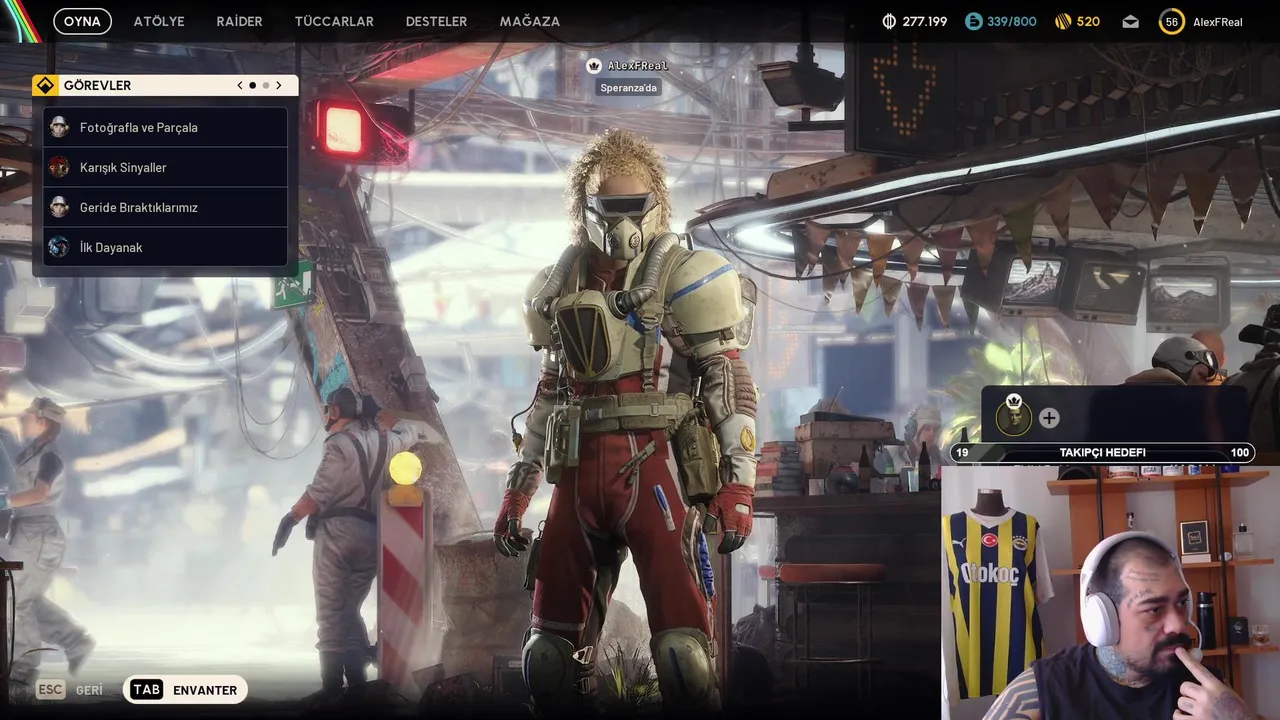Click the Fotoğrafla ve Parçala quest giver portrait

click(x=59, y=127)
